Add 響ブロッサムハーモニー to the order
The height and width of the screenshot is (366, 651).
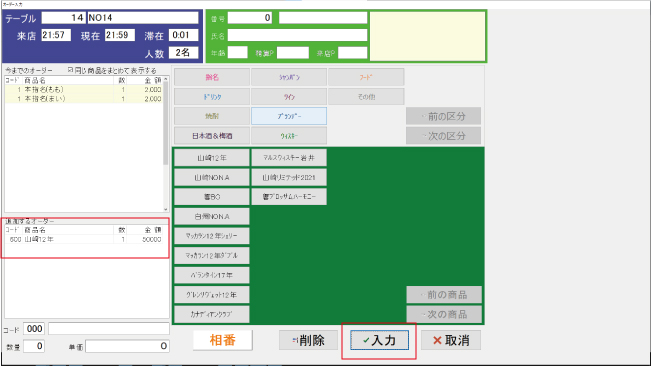click(x=289, y=197)
